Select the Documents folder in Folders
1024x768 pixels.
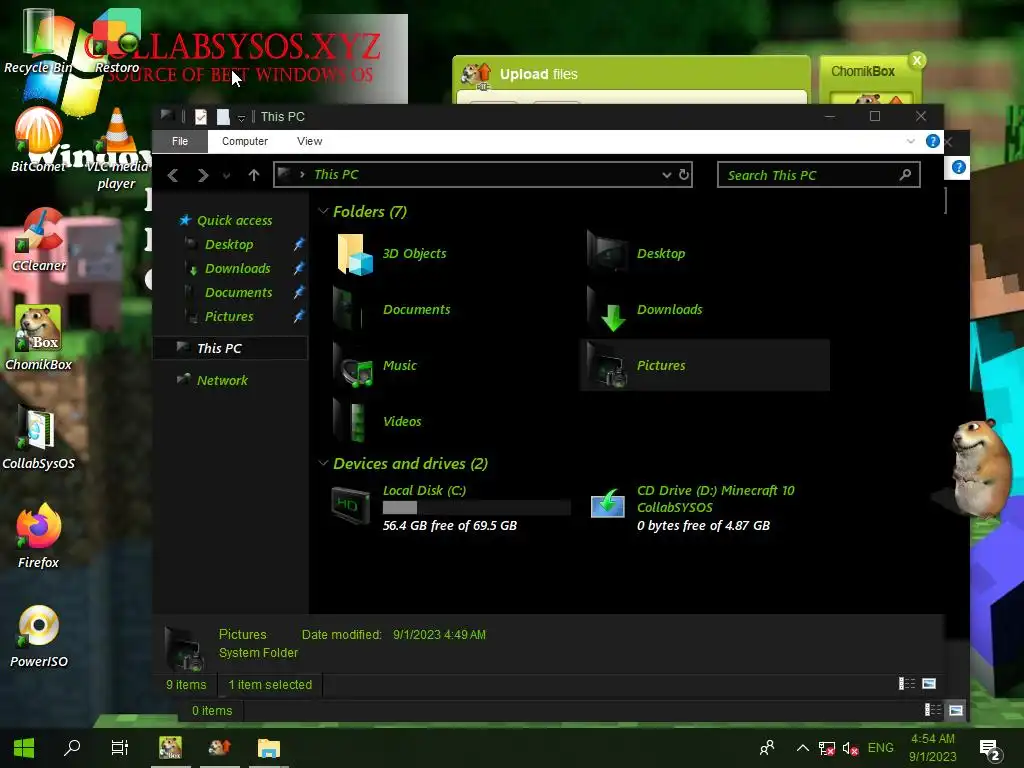(x=392, y=310)
